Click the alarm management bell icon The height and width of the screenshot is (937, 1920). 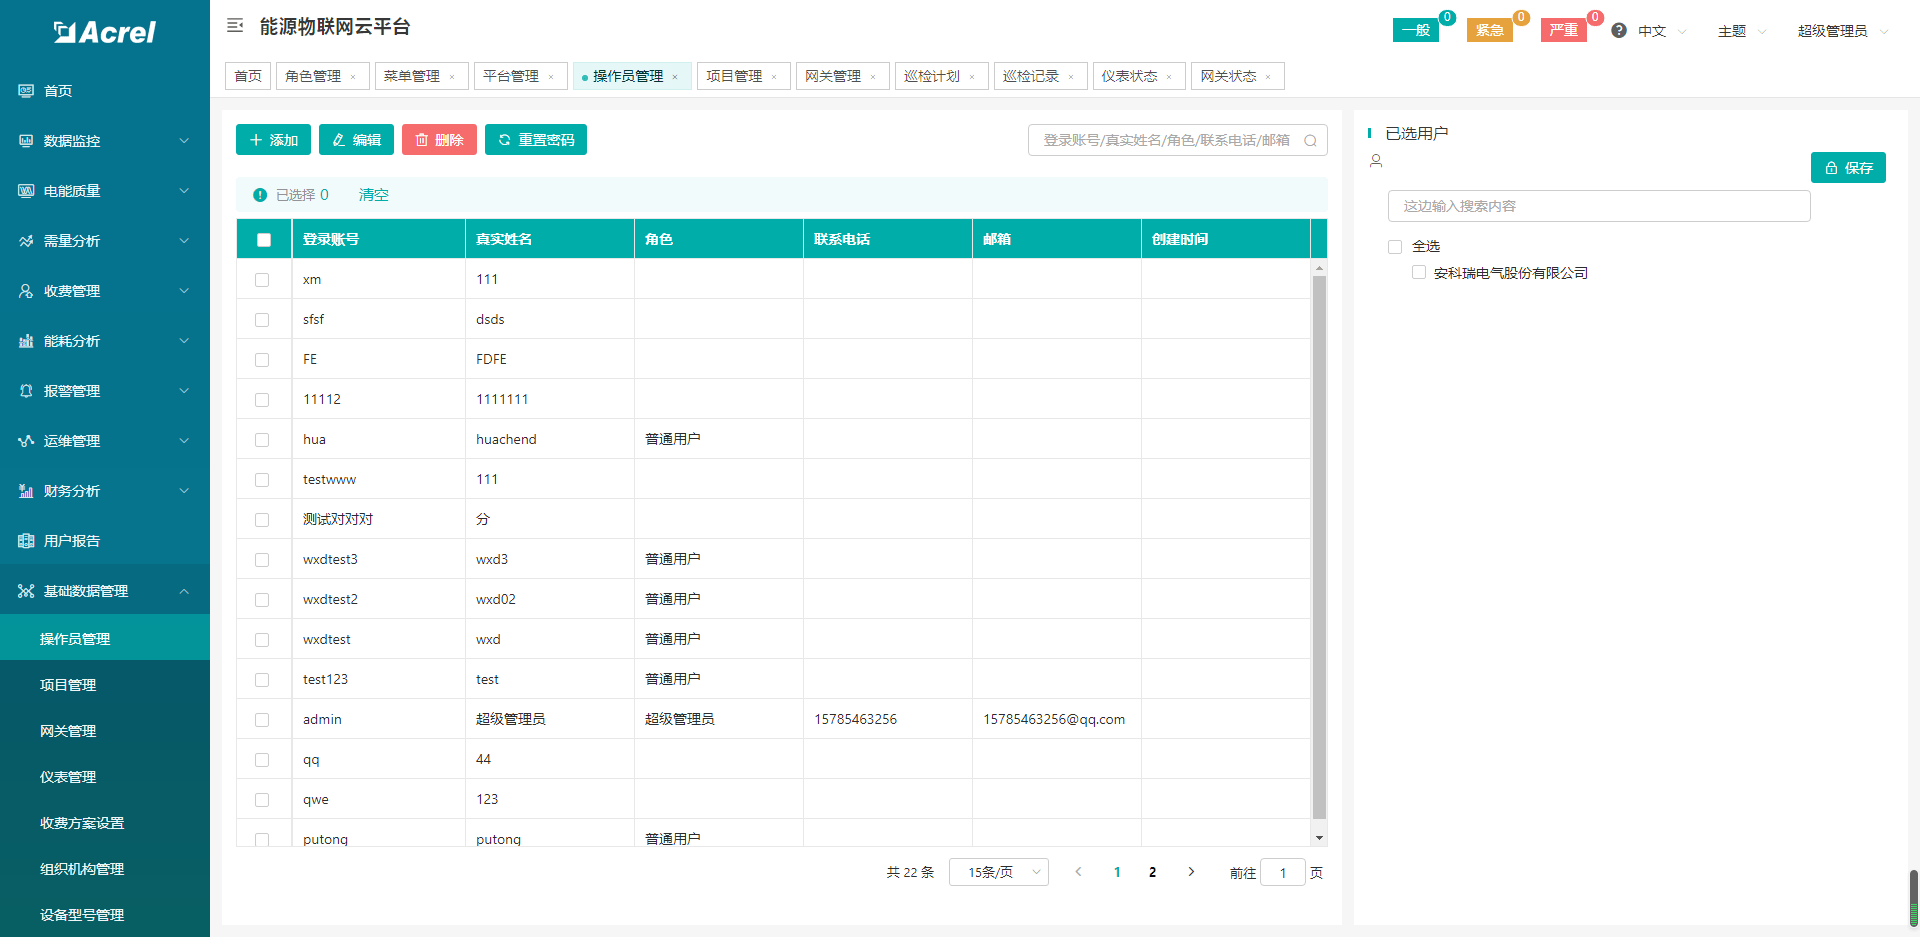[26, 391]
